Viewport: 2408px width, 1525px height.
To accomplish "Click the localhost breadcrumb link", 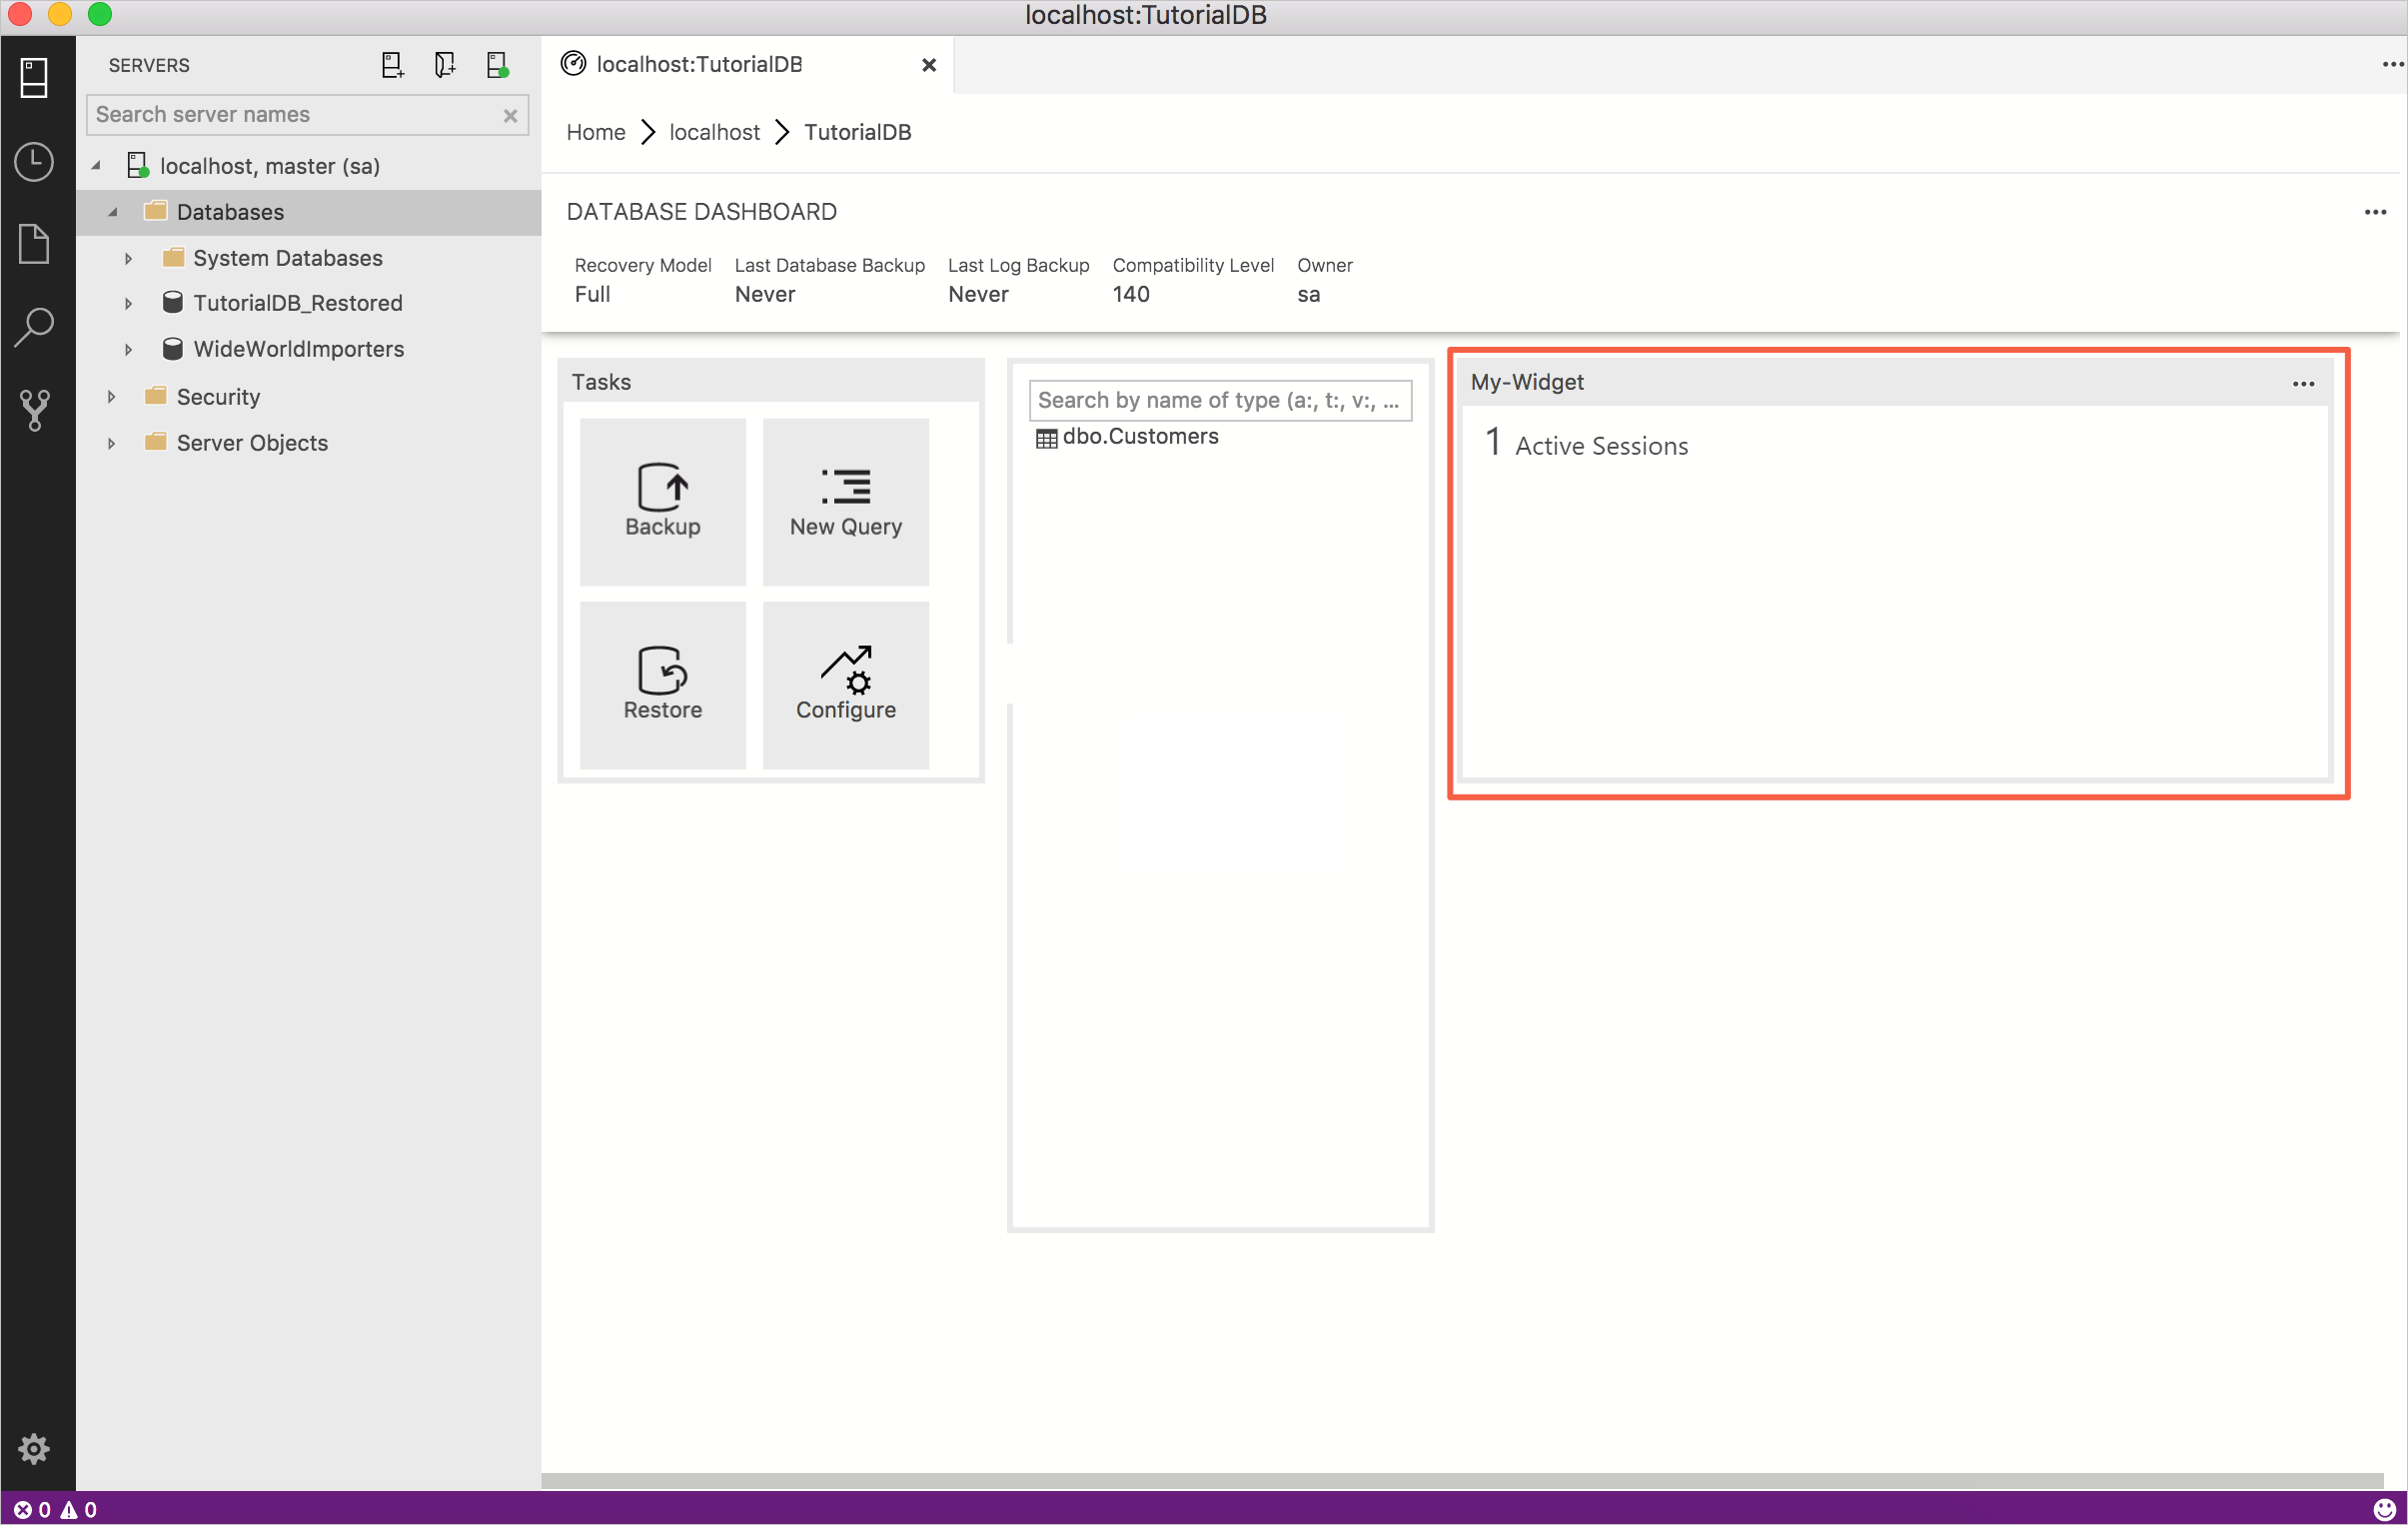I will 714,132.
